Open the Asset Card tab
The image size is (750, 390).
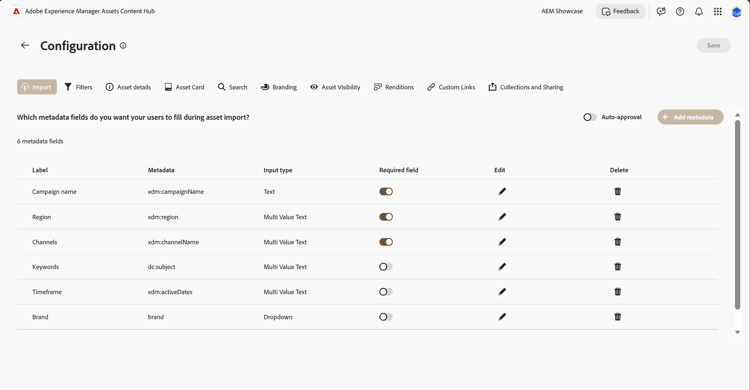184,87
